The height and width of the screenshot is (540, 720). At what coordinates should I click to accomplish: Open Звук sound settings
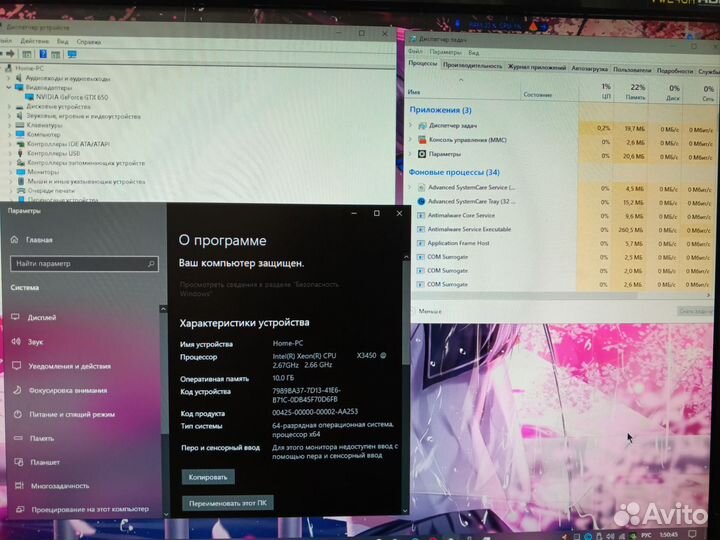pos(35,342)
